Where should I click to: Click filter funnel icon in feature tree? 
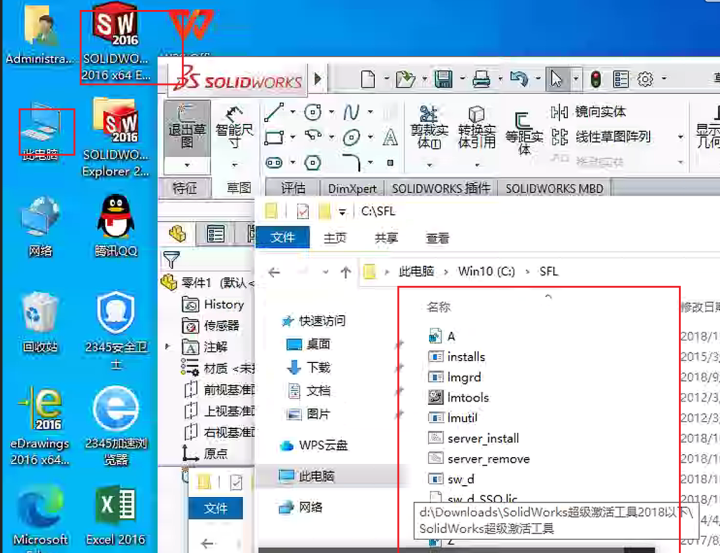click(x=171, y=260)
